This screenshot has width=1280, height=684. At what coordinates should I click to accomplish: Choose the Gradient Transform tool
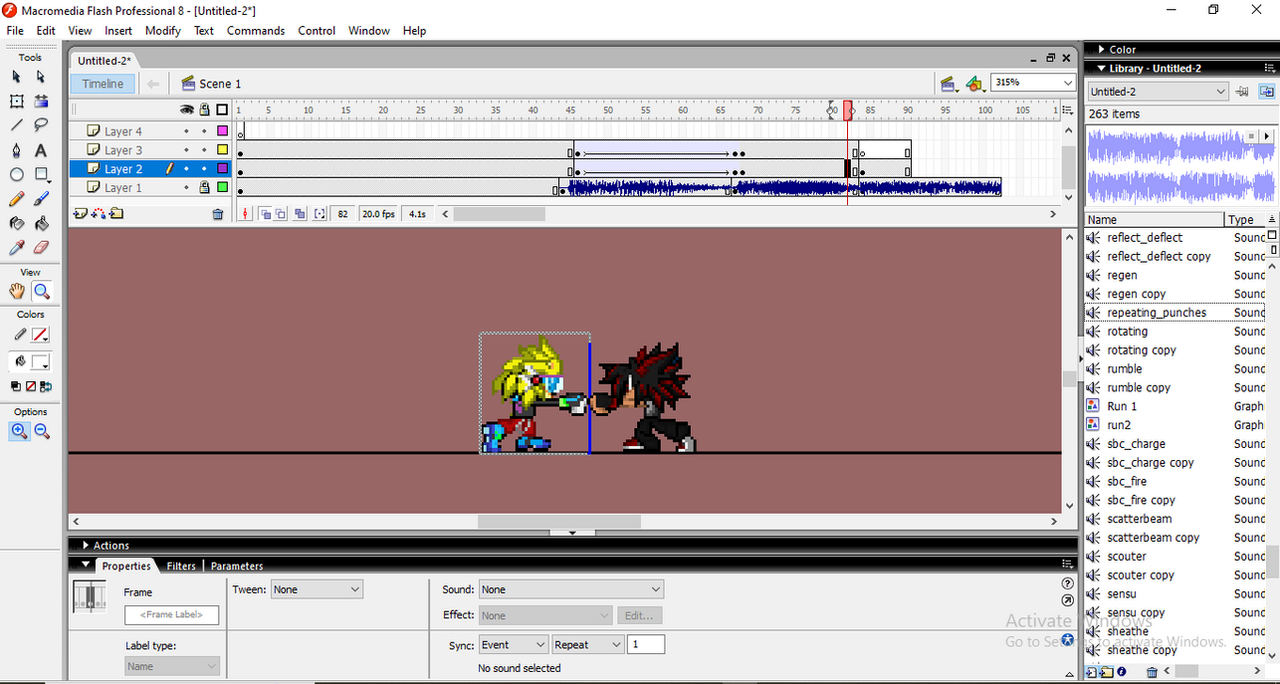coord(41,101)
